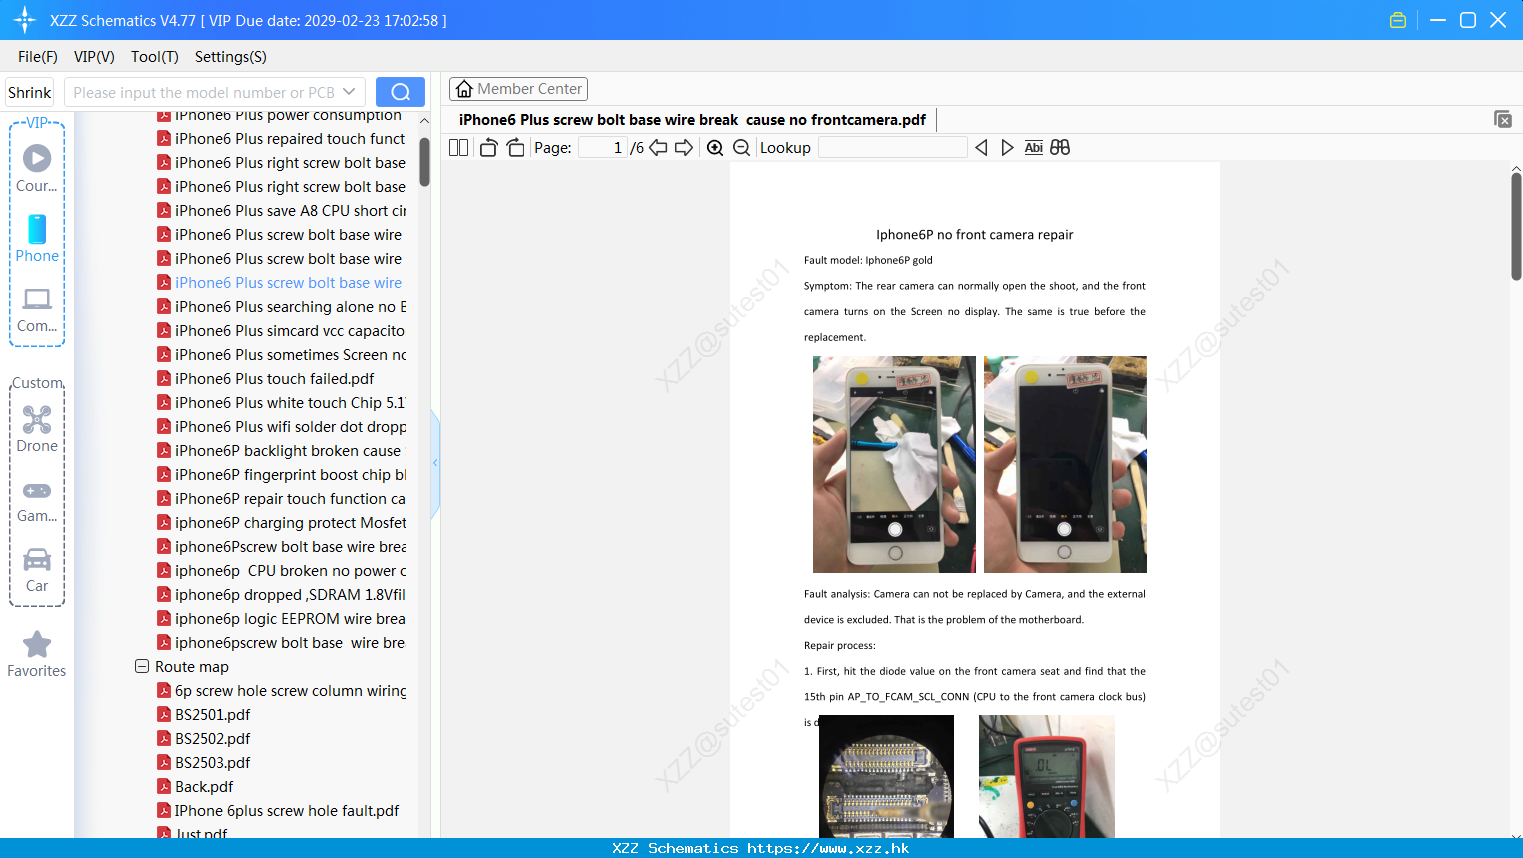Screen dimensions: 1523x858
Task: Switch to two-page view in the PDF toolbar
Action: pos(459,148)
